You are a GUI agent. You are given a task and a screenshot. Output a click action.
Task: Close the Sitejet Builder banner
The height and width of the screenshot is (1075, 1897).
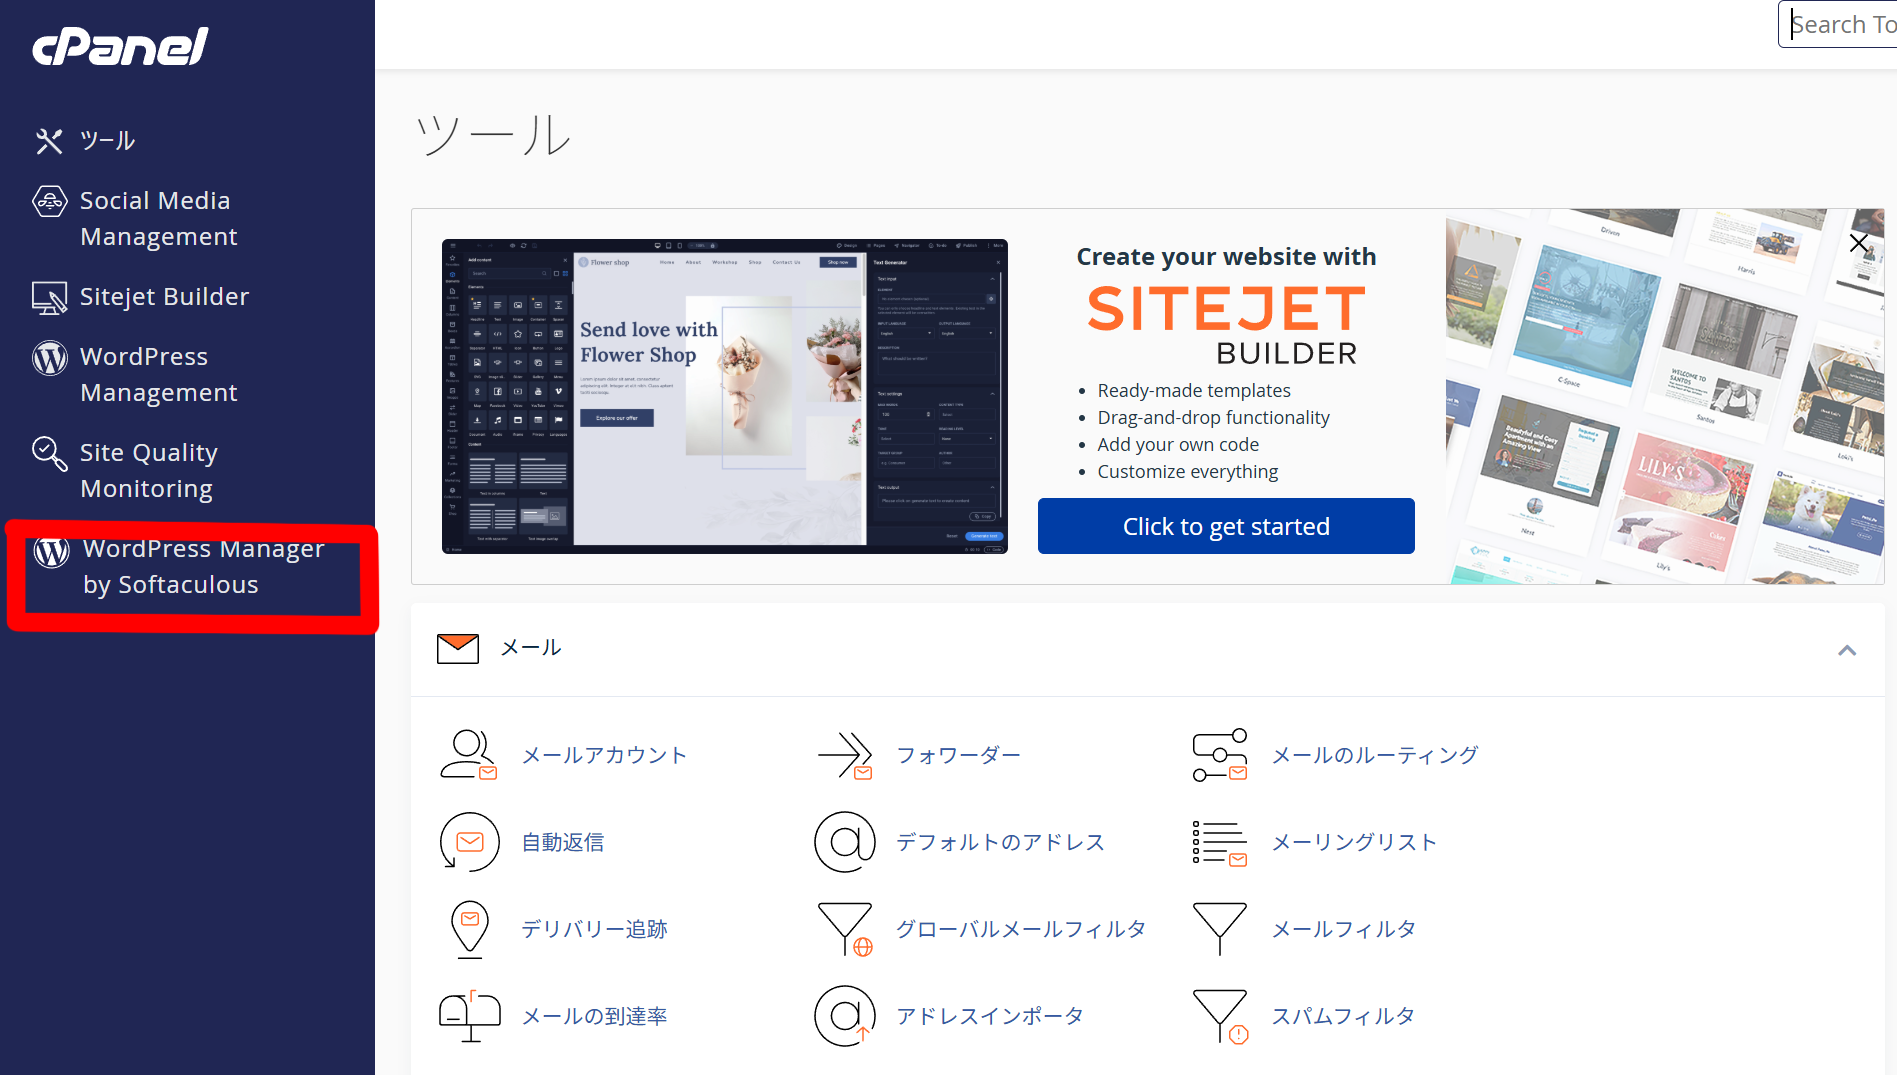click(1859, 243)
